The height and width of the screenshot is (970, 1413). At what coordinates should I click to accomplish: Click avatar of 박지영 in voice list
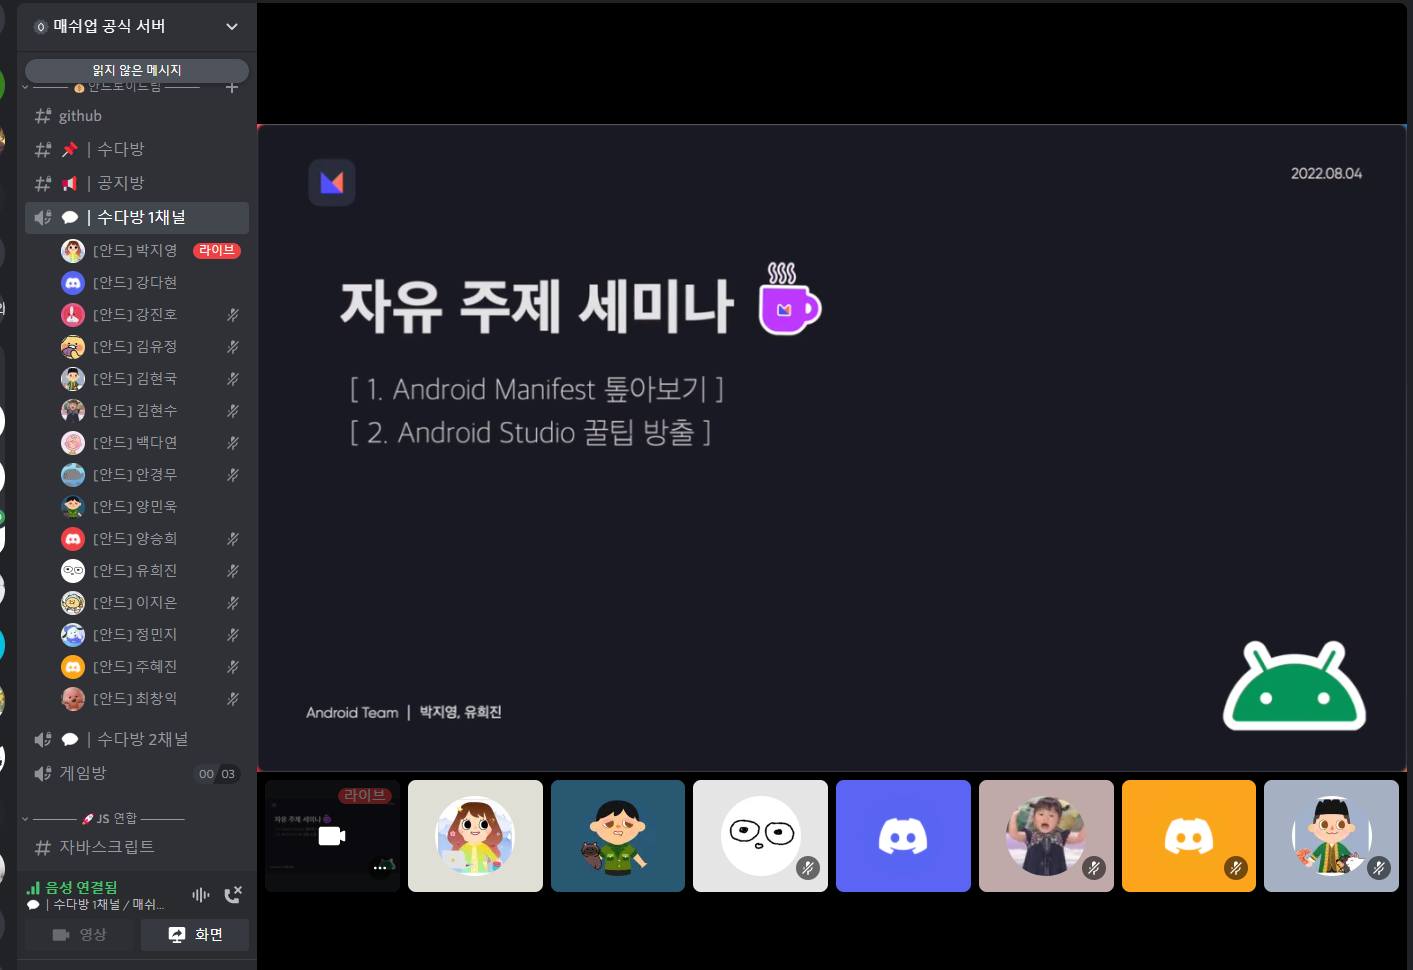pos(73,250)
